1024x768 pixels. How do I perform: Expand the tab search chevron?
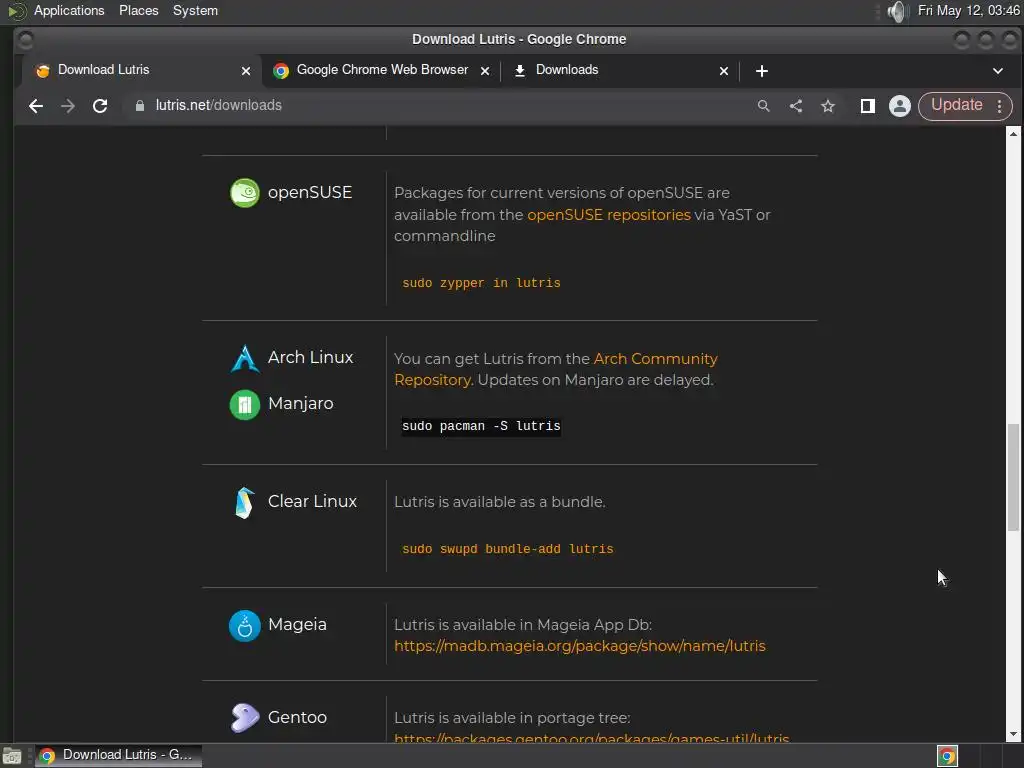coord(997,71)
